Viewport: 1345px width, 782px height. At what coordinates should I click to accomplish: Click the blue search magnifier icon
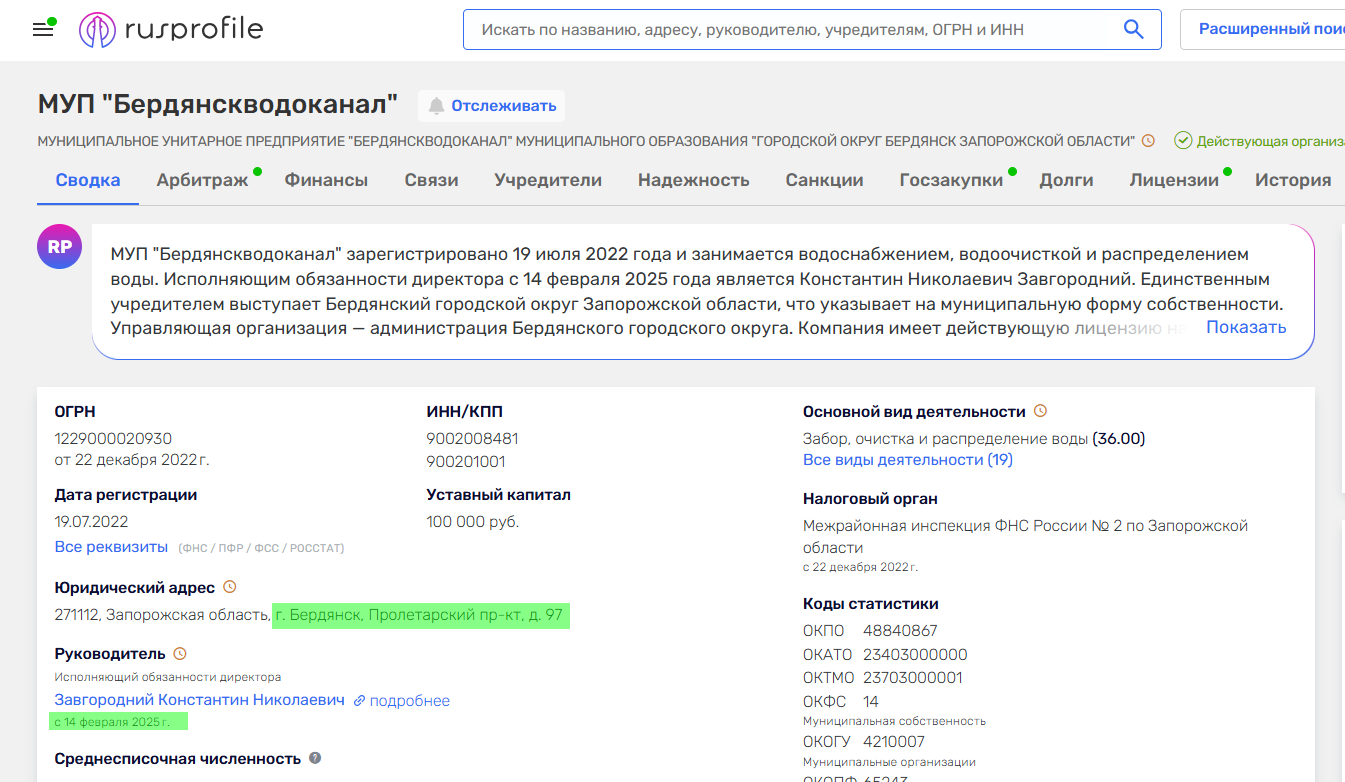click(1133, 29)
